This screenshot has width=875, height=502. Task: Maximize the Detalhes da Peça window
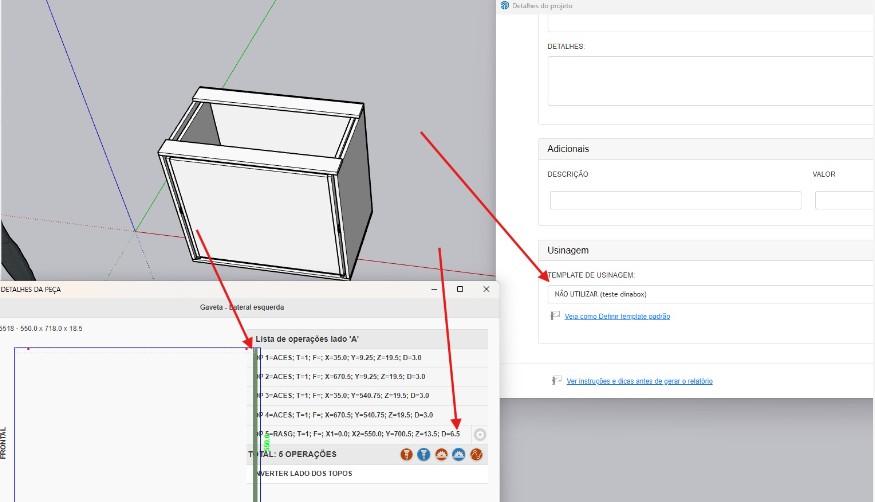pyautogui.click(x=460, y=289)
